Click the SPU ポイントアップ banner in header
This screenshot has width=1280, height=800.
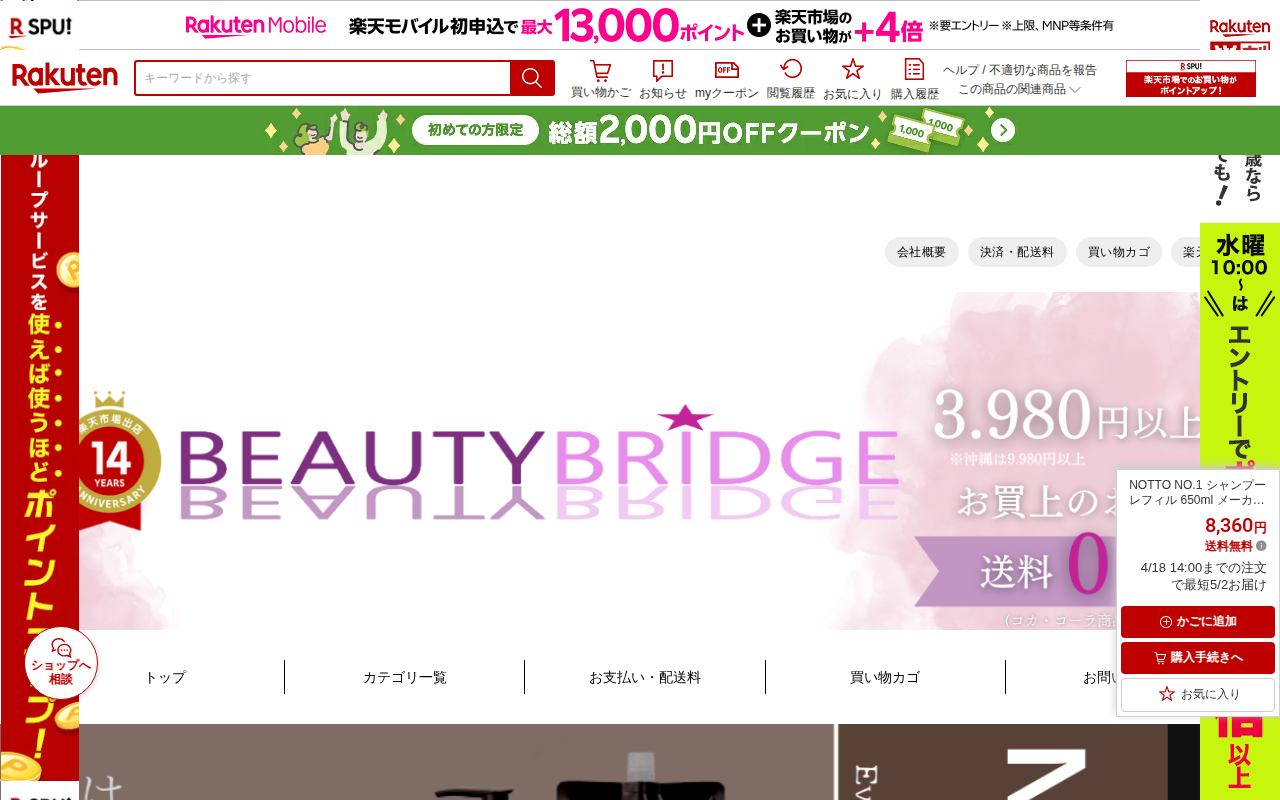(1191, 78)
